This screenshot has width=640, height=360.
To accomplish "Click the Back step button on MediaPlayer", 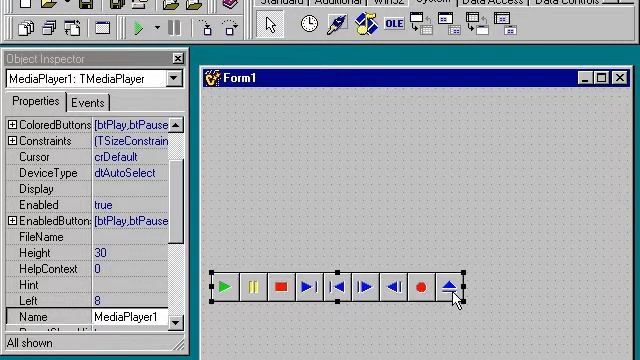I will coord(393,287).
